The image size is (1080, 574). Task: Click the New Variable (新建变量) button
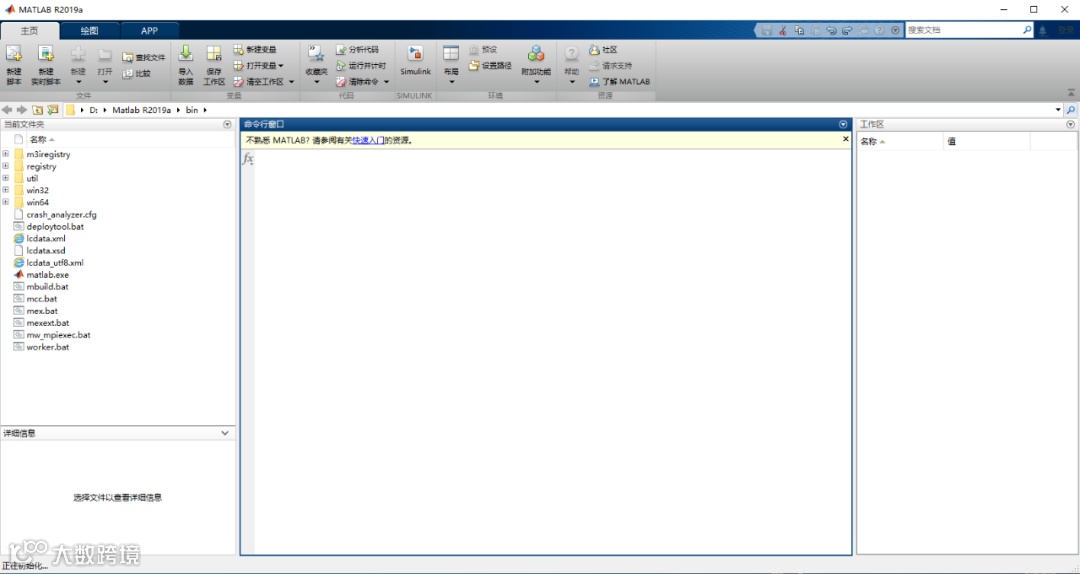coord(255,50)
